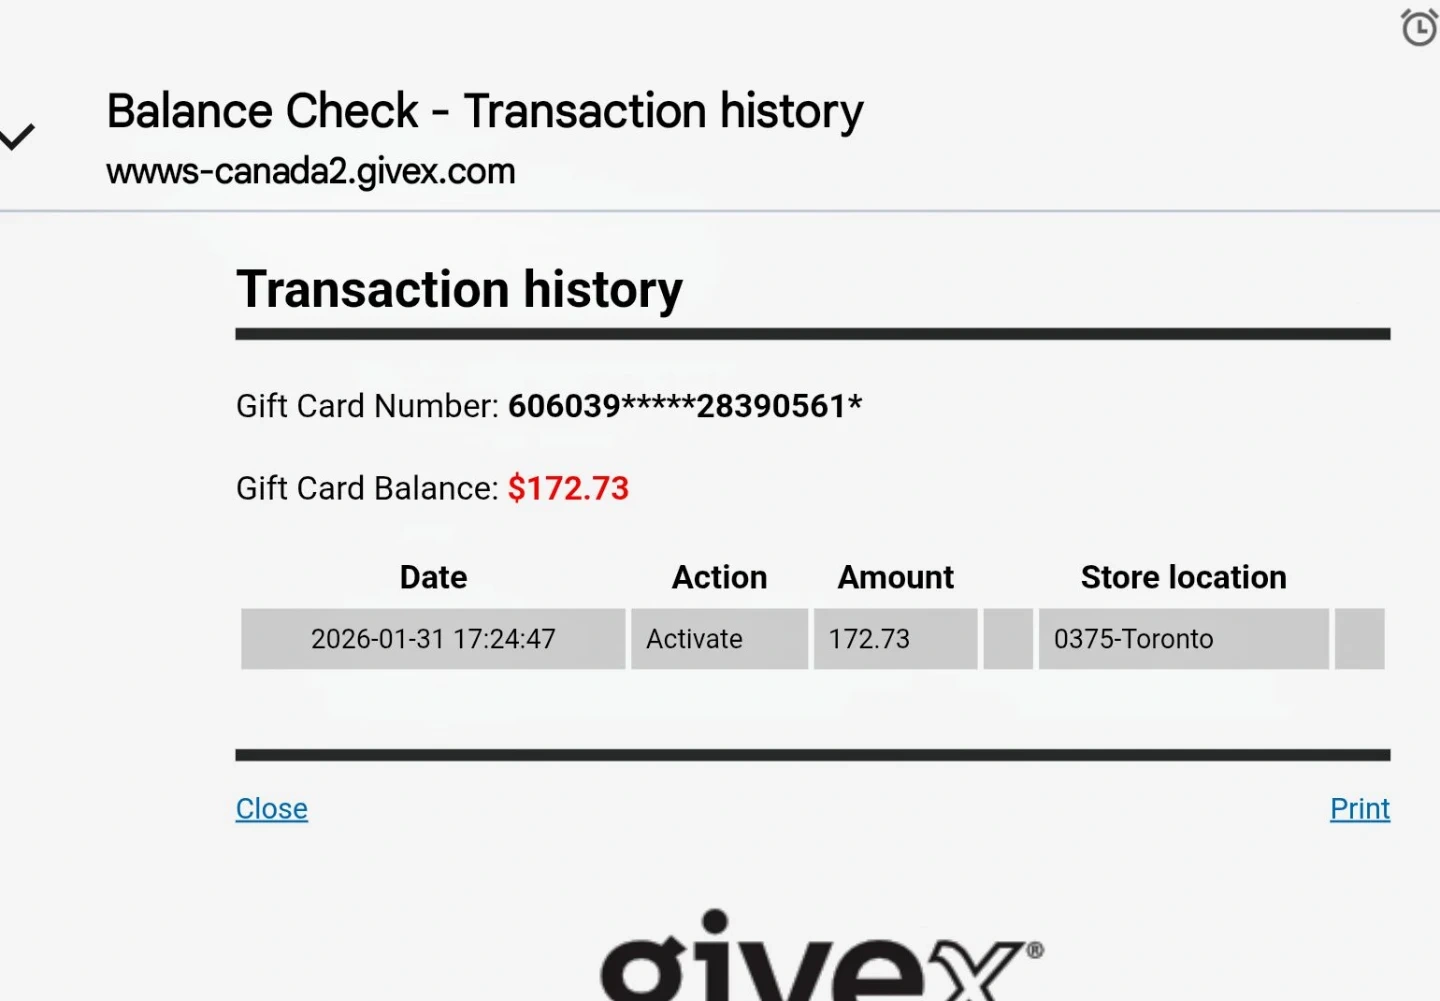Click the alarm clock icon

tap(1419, 27)
